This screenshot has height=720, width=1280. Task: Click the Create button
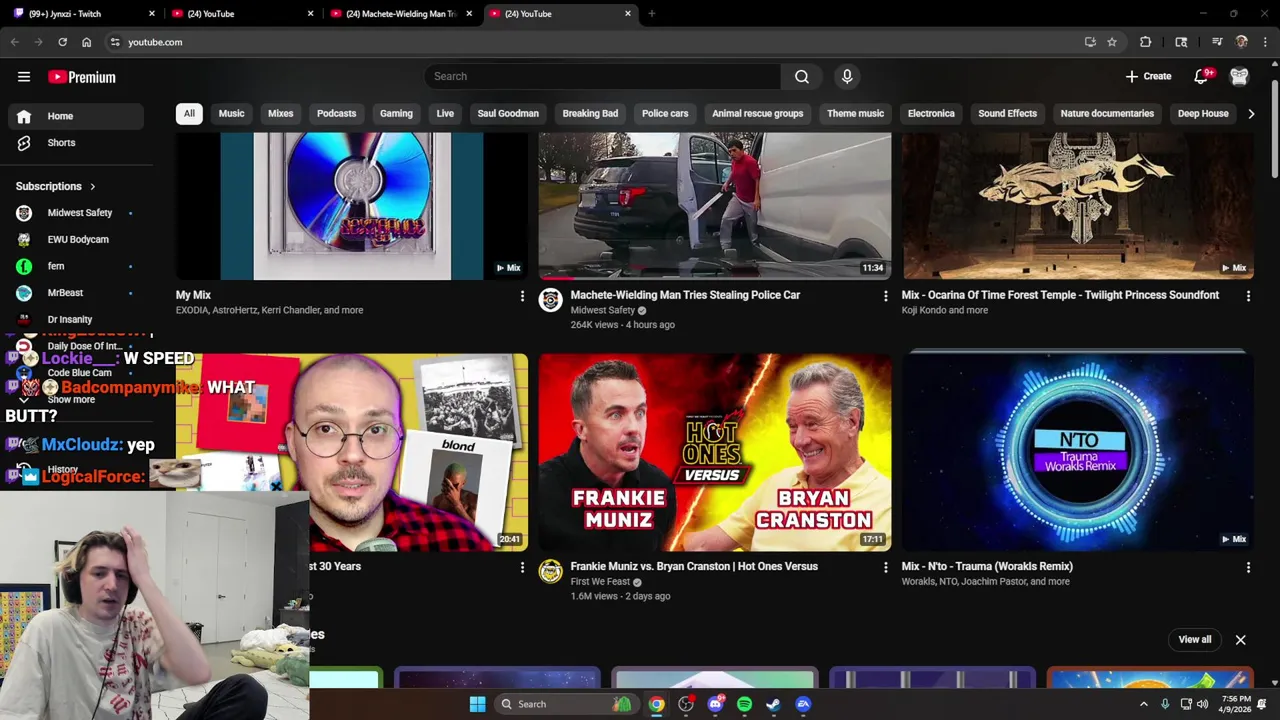tap(1148, 76)
